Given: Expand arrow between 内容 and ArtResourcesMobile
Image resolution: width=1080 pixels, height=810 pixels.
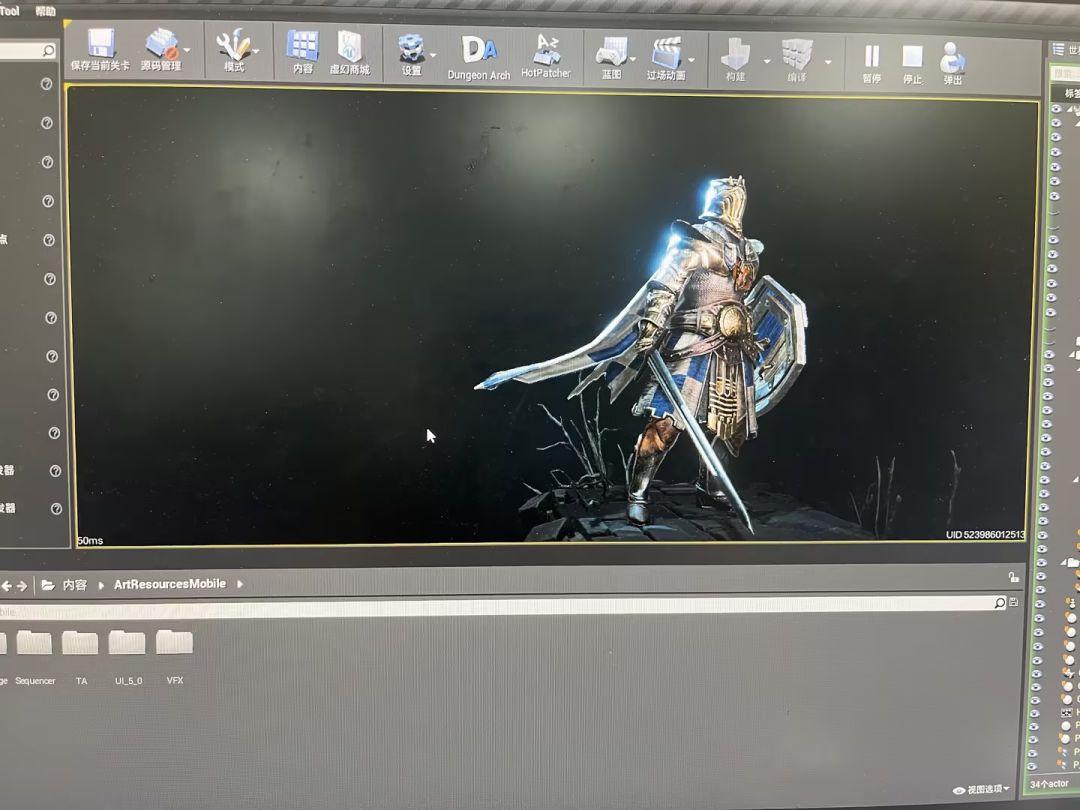Looking at the screenshot, I should point(101,585).
